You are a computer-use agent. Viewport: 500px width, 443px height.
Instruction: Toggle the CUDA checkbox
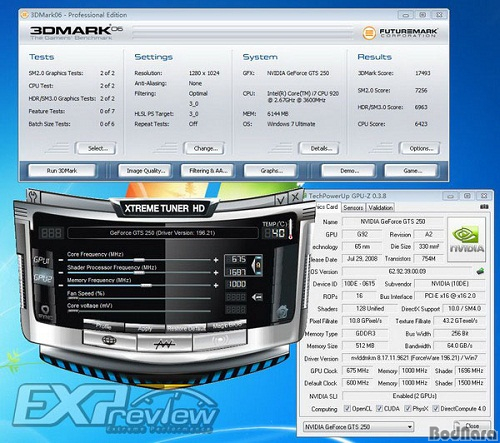[x=379, y=408]
